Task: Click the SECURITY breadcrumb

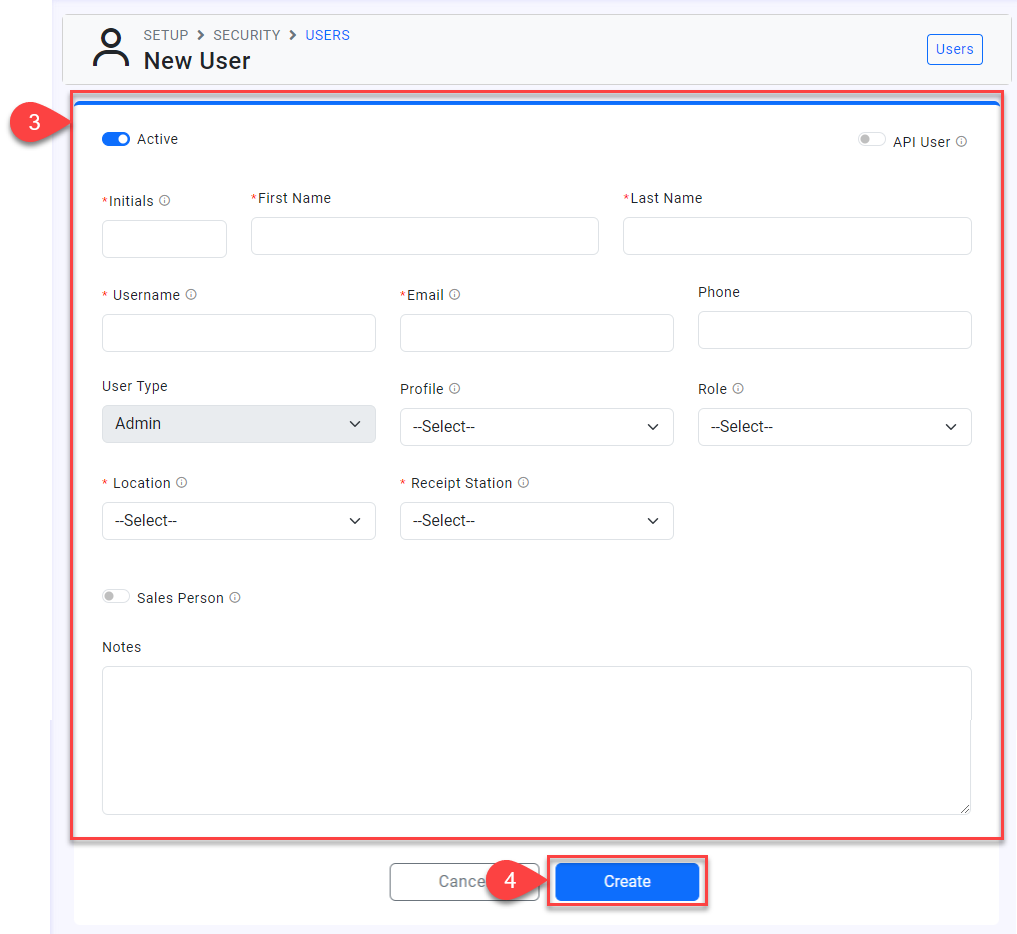Action: click(x=246, y=35)
